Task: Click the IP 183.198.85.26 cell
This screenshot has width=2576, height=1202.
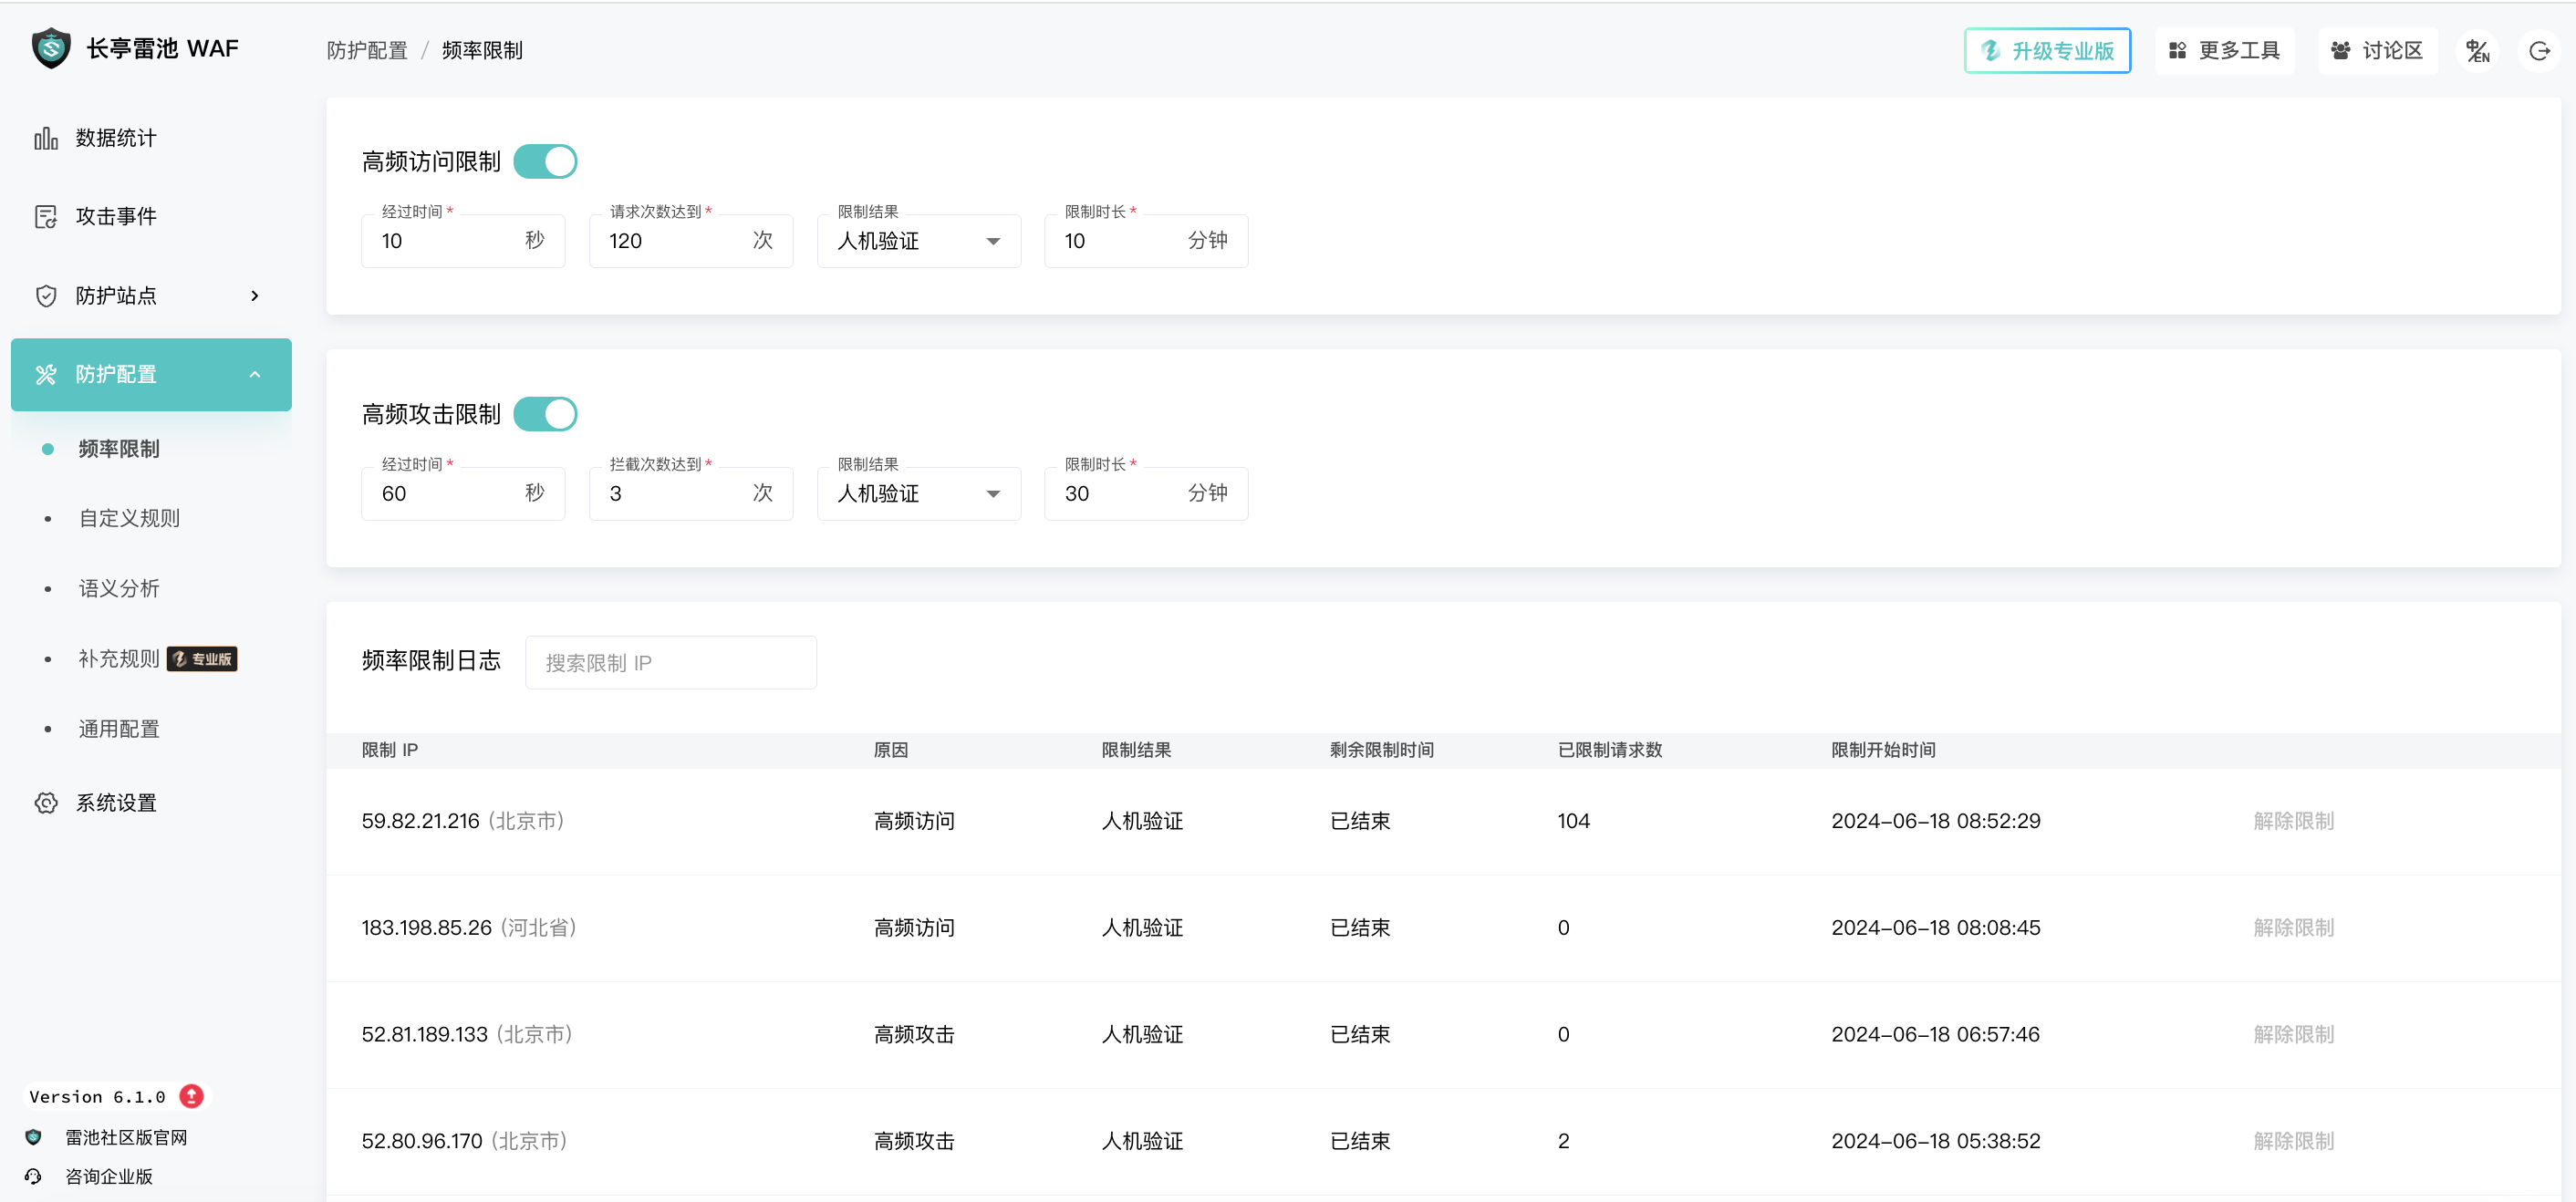Action: (469, 928)
